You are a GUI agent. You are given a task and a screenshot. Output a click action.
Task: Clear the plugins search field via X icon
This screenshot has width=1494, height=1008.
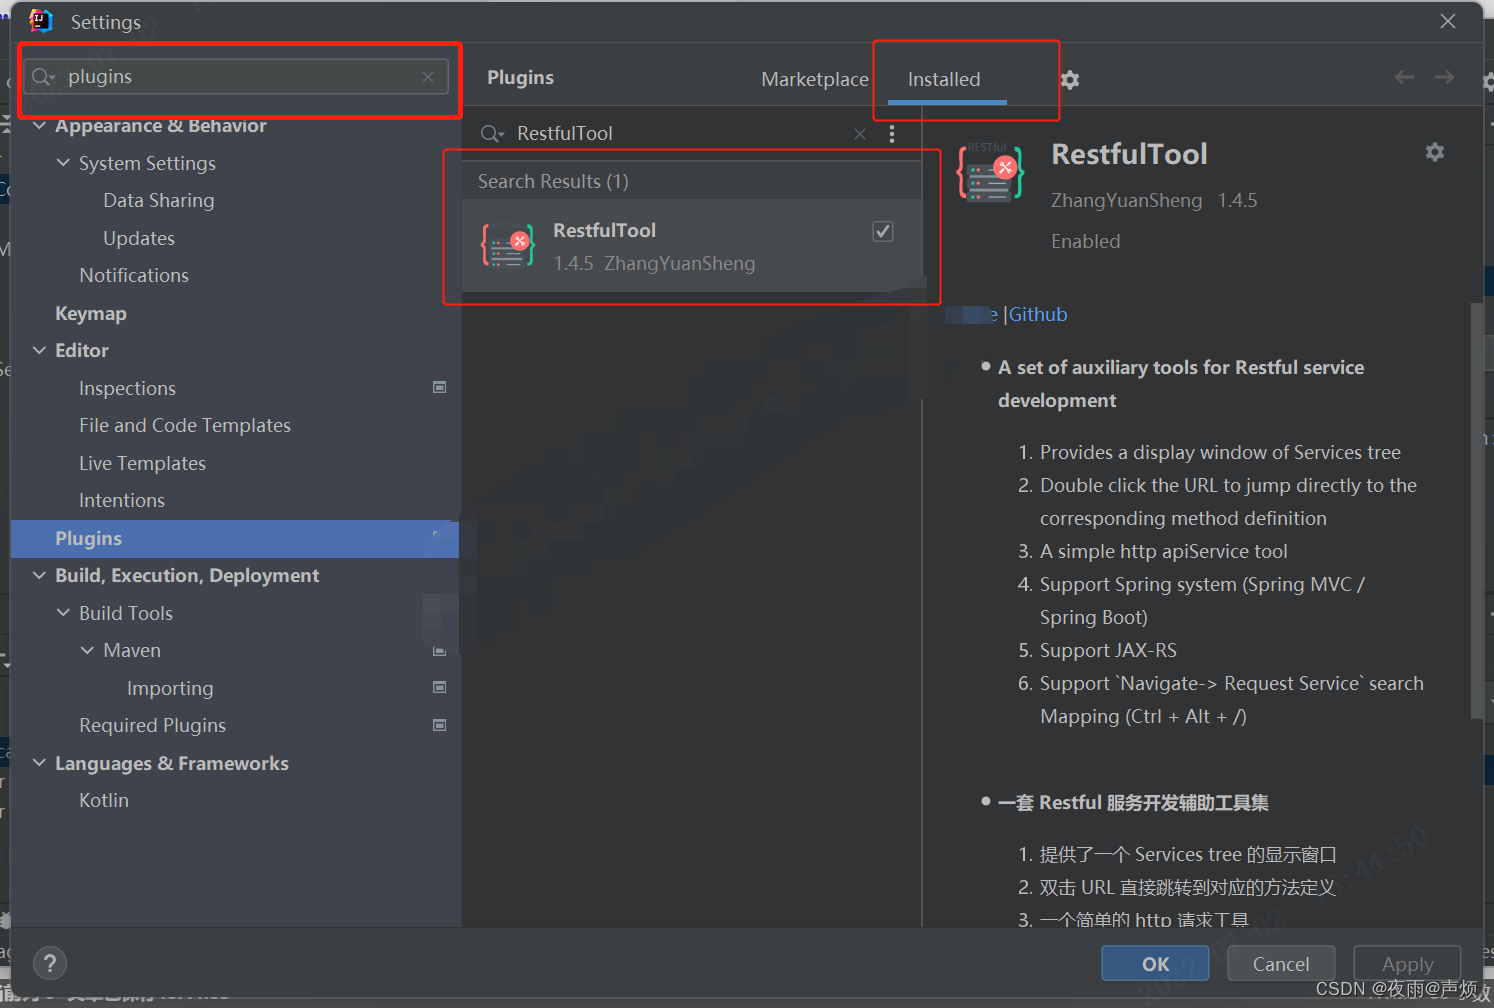click(428, 76)
